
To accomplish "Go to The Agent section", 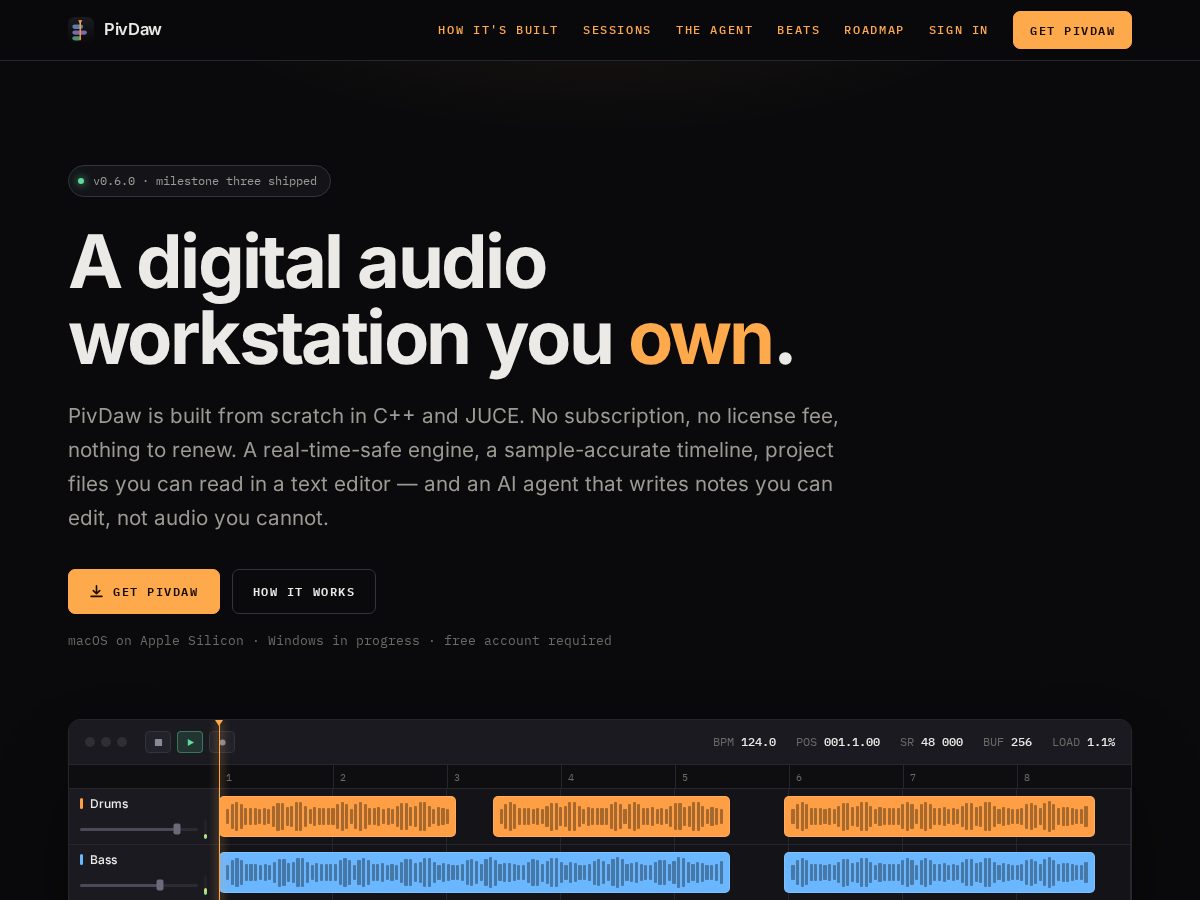I will coord(714,30).
